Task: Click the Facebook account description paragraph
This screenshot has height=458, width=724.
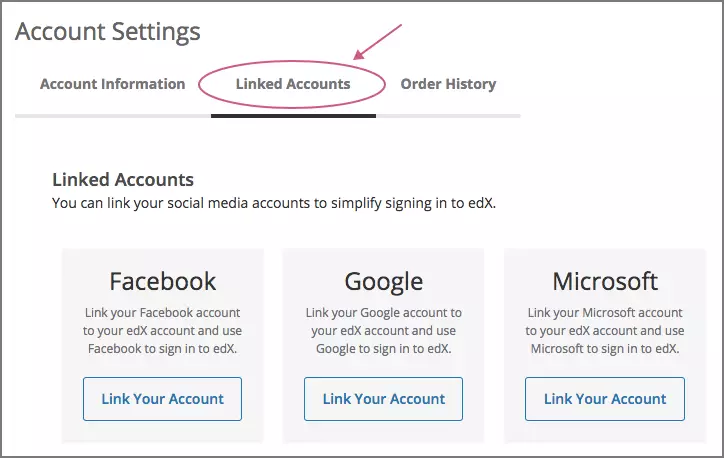Action: tap(162, 331)
